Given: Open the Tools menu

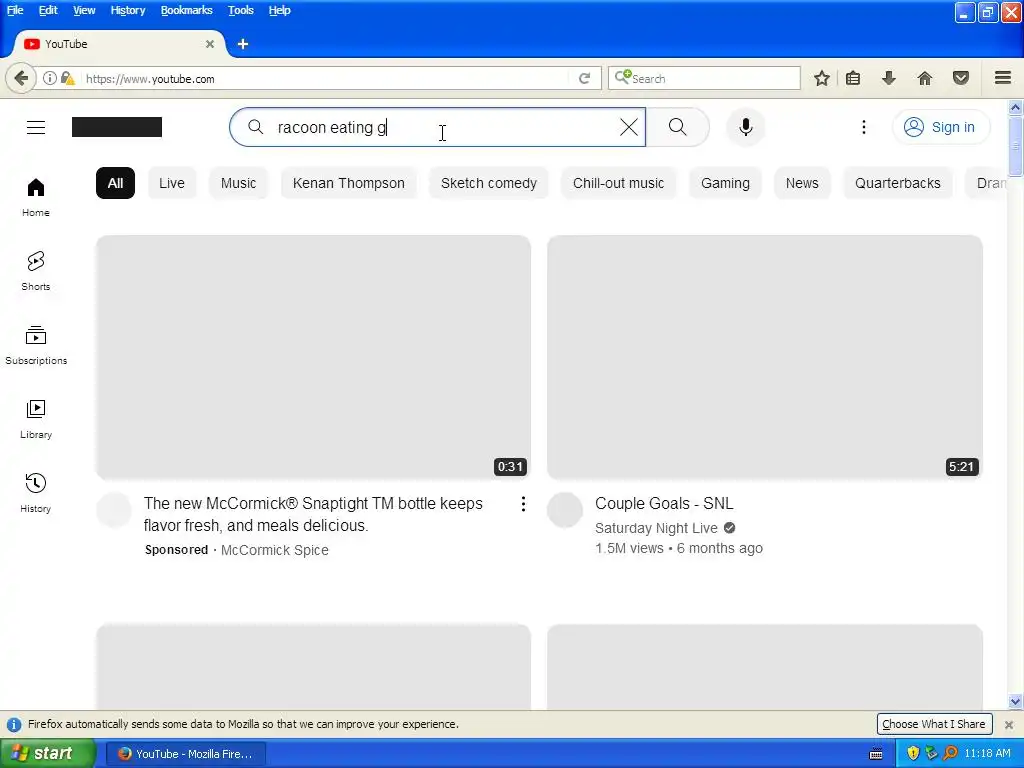Looking at the screenshot, I should [240, 10].
